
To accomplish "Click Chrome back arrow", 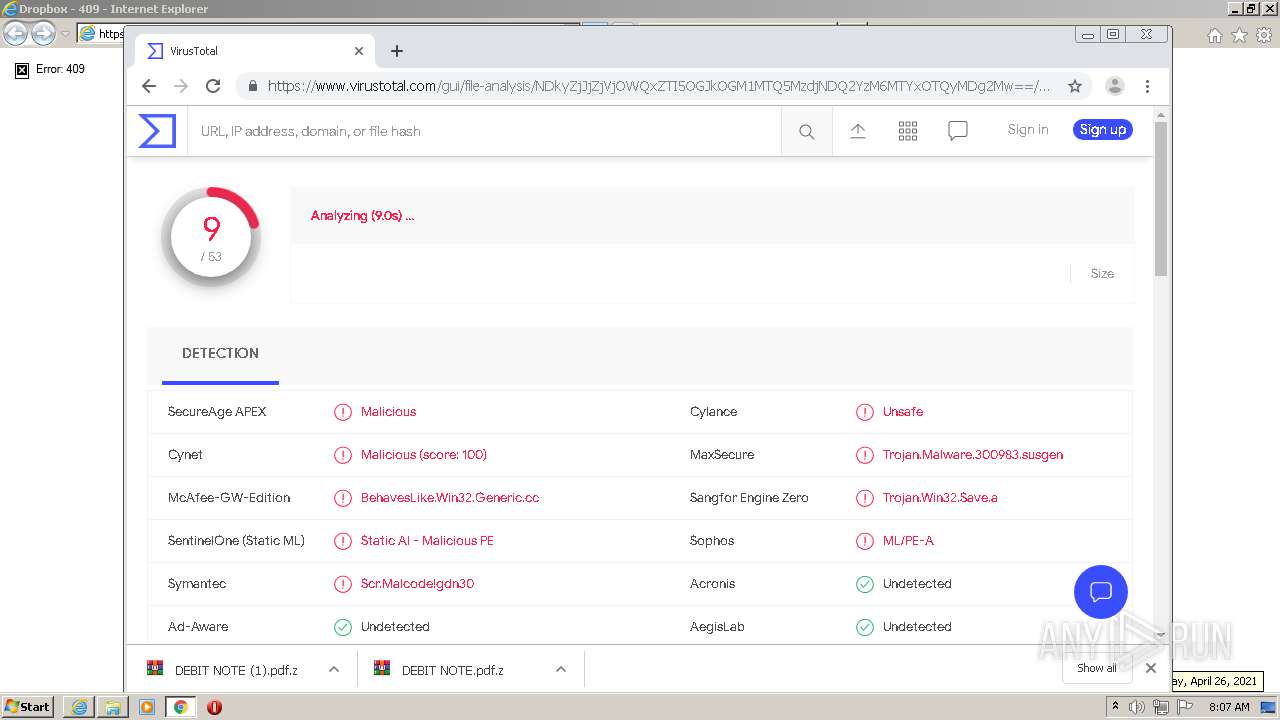I will tap(149, 86).
